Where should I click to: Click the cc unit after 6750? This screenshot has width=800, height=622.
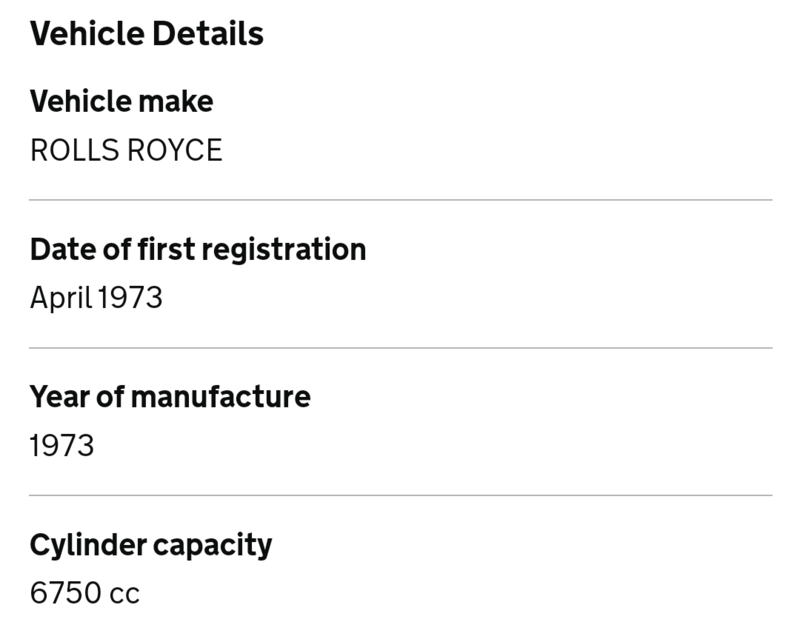click(x=124, y=594)
